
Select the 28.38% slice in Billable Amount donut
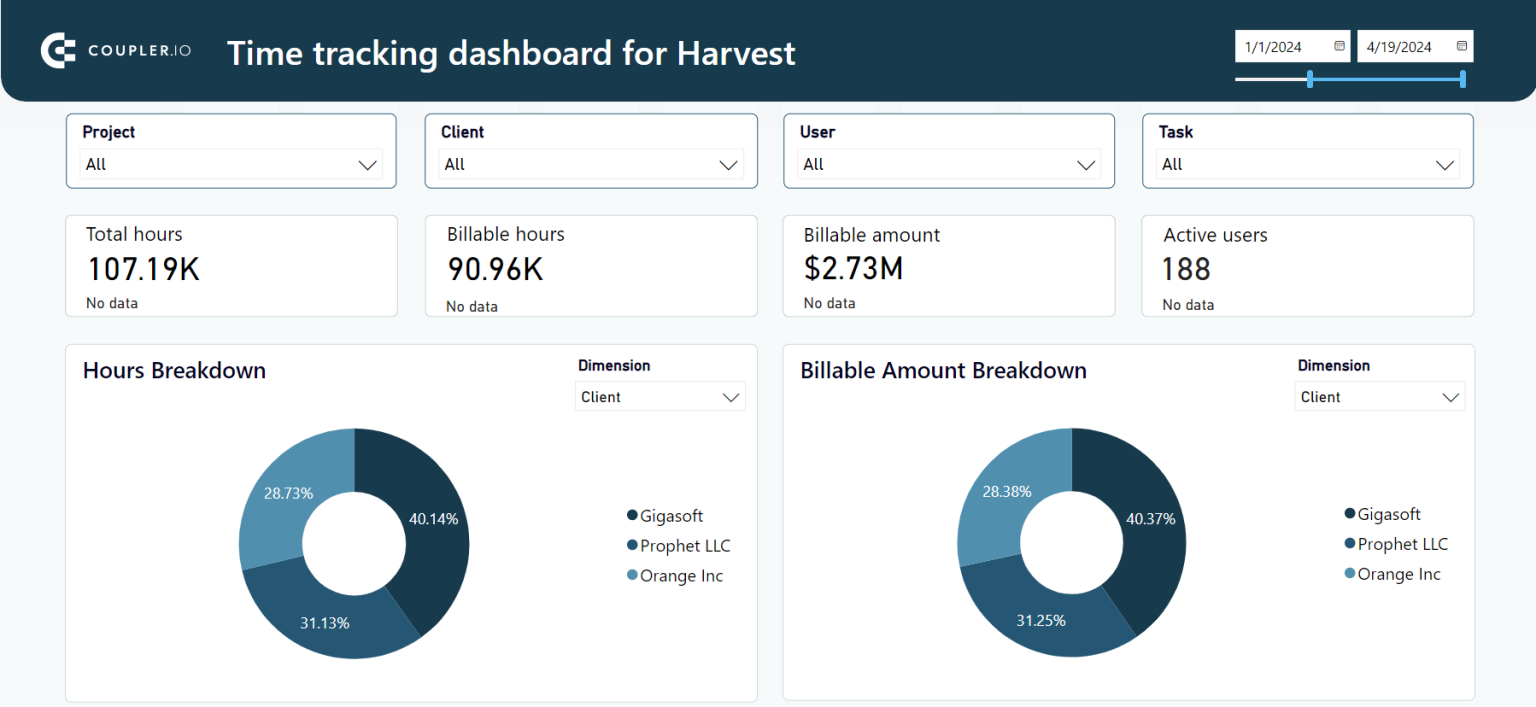[1006, 492]
